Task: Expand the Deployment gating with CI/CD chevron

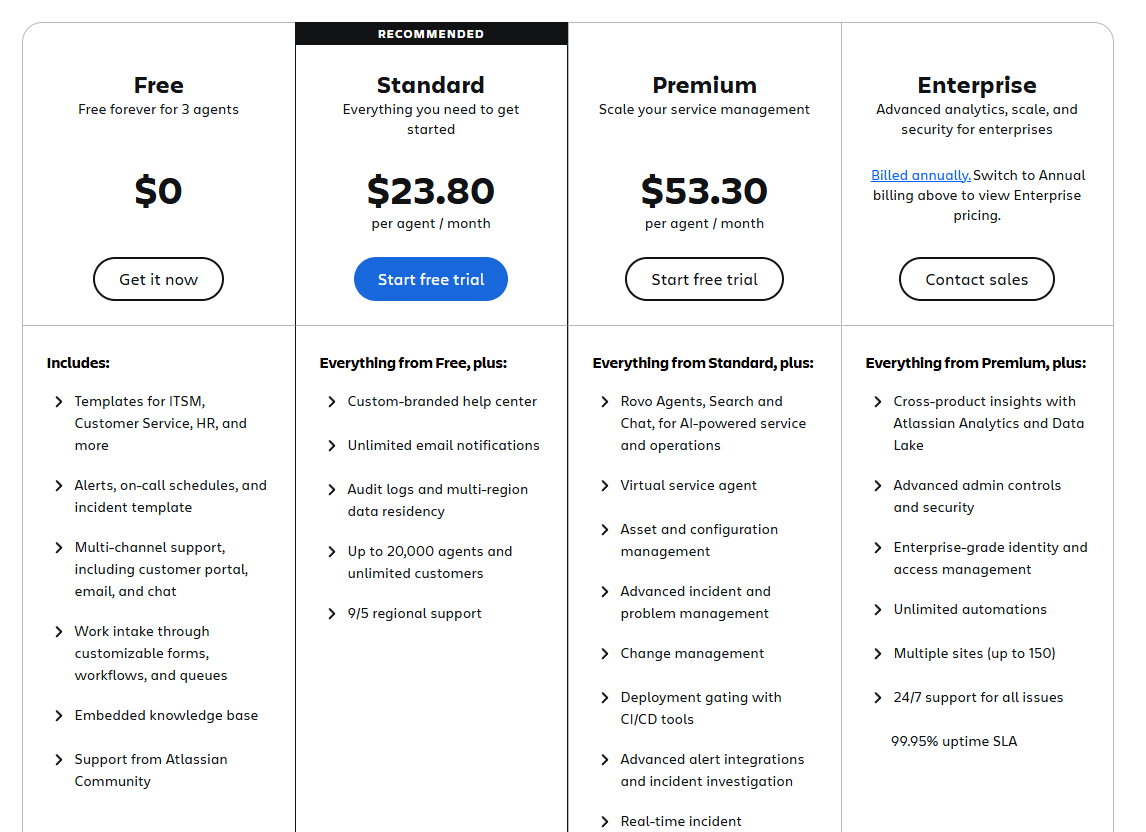Action: [x=605, y=698]
